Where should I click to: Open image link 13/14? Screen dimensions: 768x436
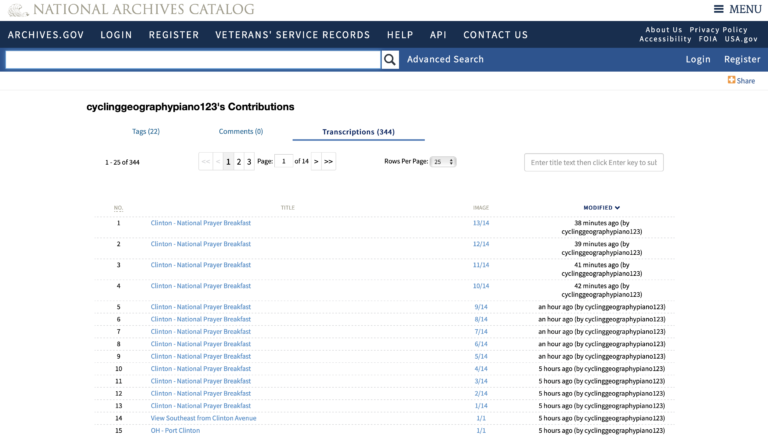[481, 223]
